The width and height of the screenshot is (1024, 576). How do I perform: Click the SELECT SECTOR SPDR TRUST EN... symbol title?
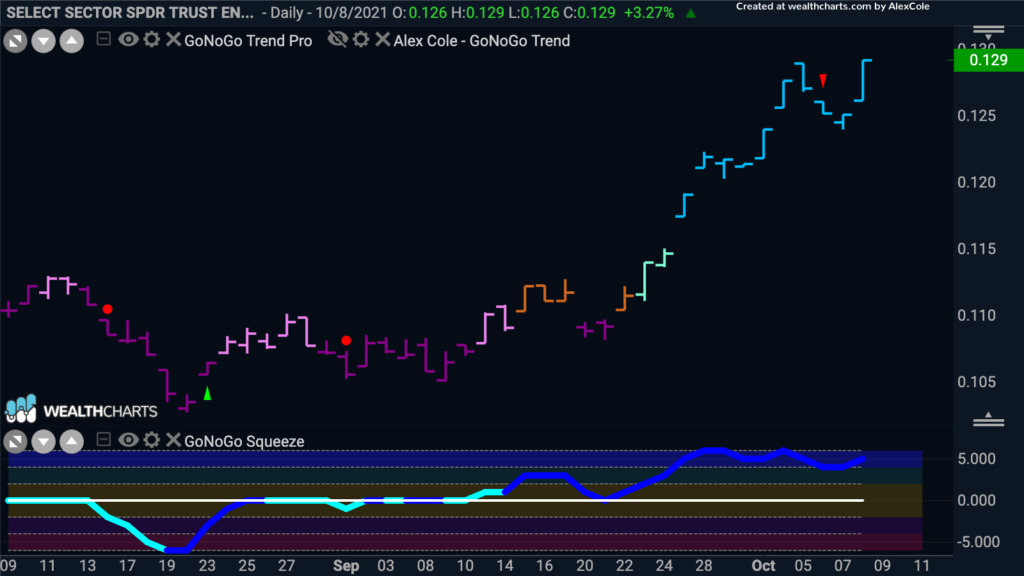click(130, 12)
